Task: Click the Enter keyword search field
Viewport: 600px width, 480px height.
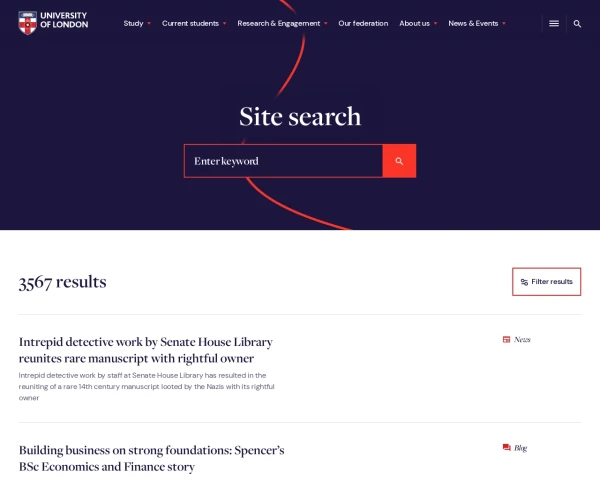Action: click(283, 161)
